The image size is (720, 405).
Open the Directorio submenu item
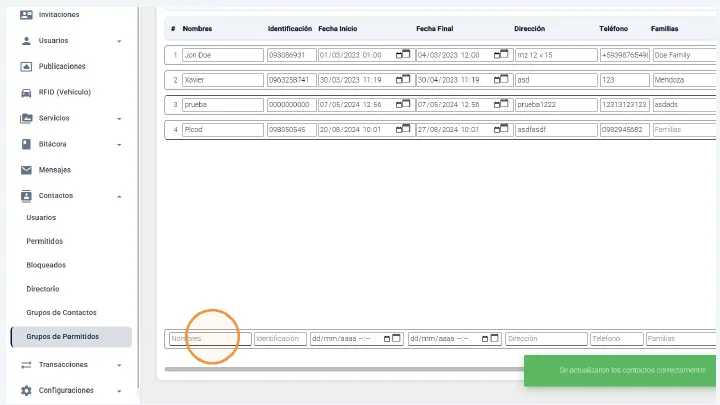click(43, 289)
